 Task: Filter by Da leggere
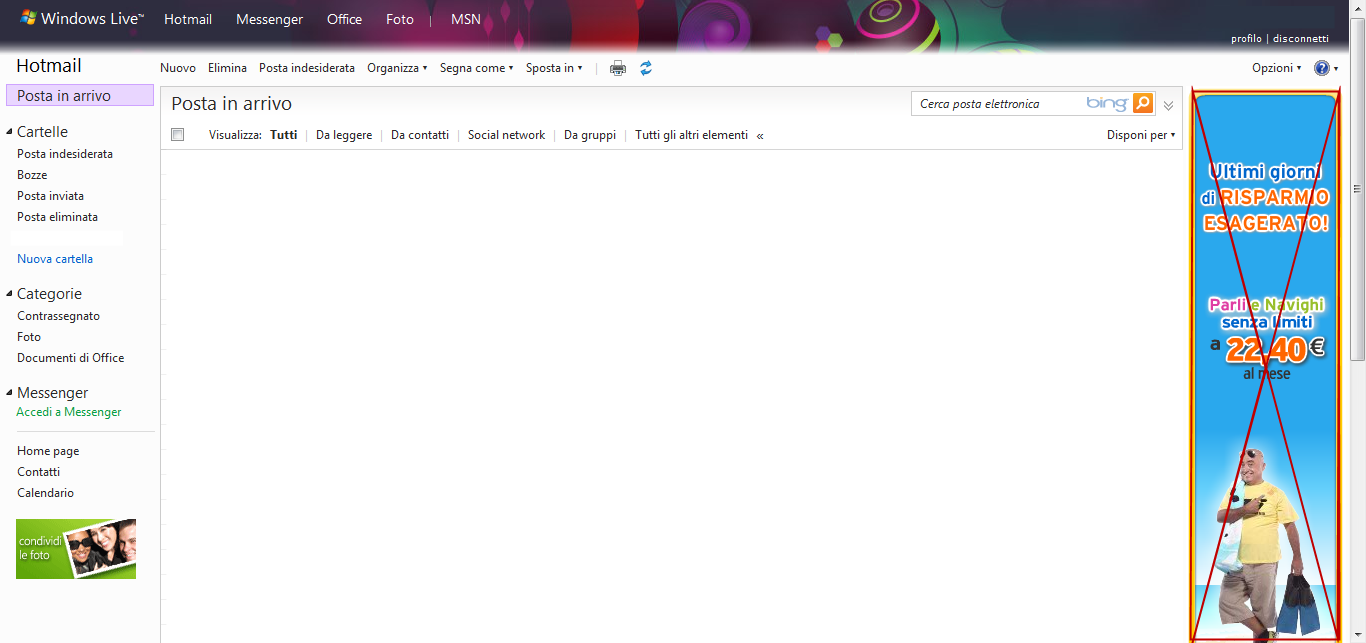coord(344,135)
